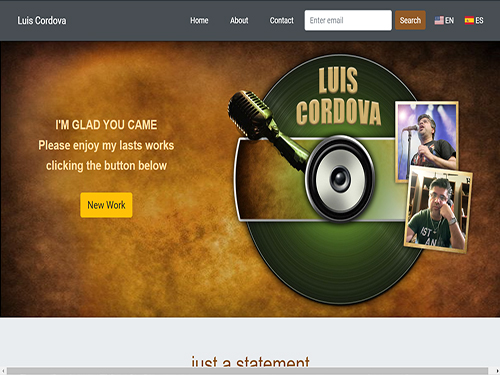Screen dimensions: 500x375
Task: Click the speaker graphic on the record
Action: (340, 178)
